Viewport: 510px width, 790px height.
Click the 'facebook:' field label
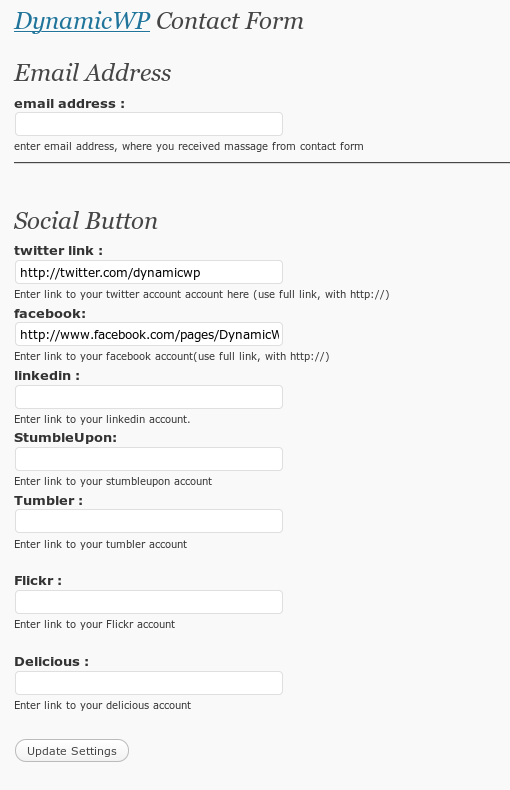(x=50, y=313)
